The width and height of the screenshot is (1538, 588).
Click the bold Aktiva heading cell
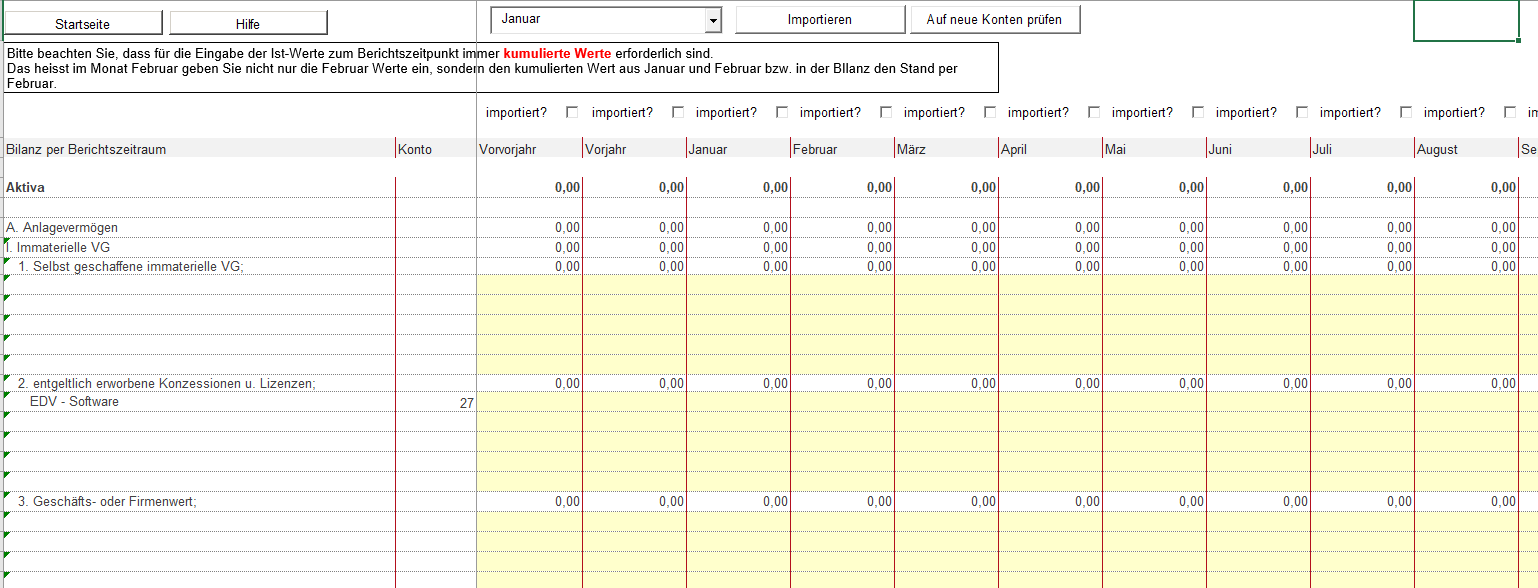point(26,188)
